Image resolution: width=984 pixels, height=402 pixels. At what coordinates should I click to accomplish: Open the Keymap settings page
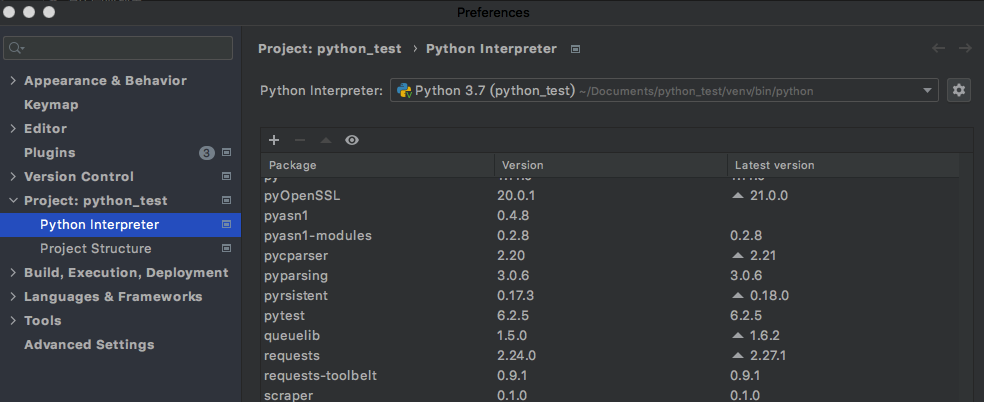pos(51,105)
